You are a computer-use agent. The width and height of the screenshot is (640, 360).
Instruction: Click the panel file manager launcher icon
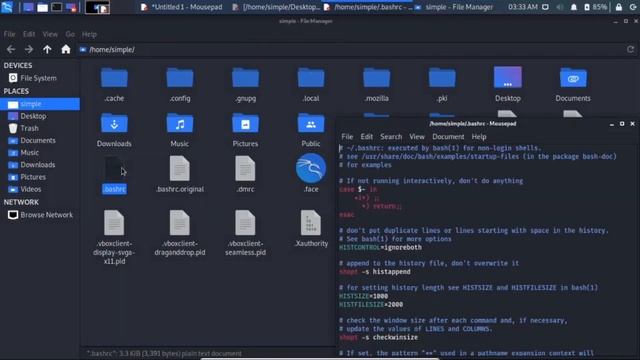[x=42, y=7]
